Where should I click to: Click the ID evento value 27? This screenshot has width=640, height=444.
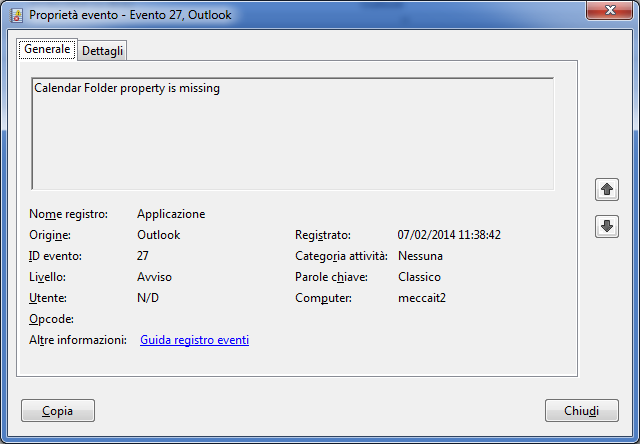coord(142,256)
